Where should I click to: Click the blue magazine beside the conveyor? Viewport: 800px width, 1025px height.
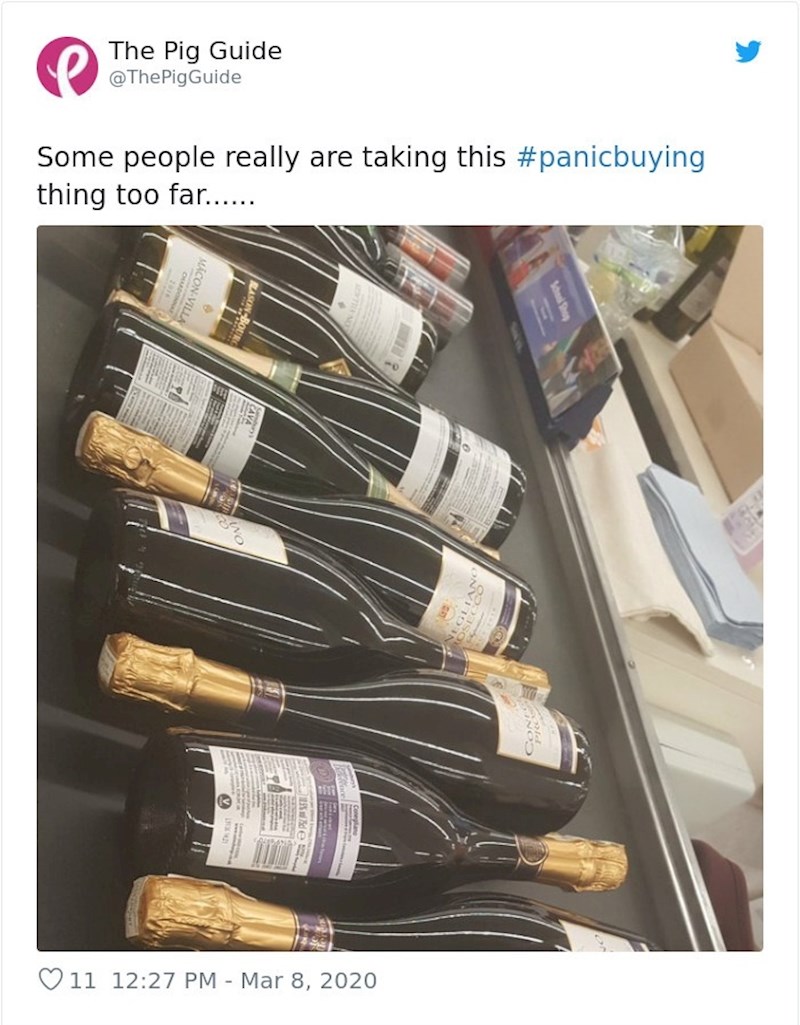coord(560,320)
